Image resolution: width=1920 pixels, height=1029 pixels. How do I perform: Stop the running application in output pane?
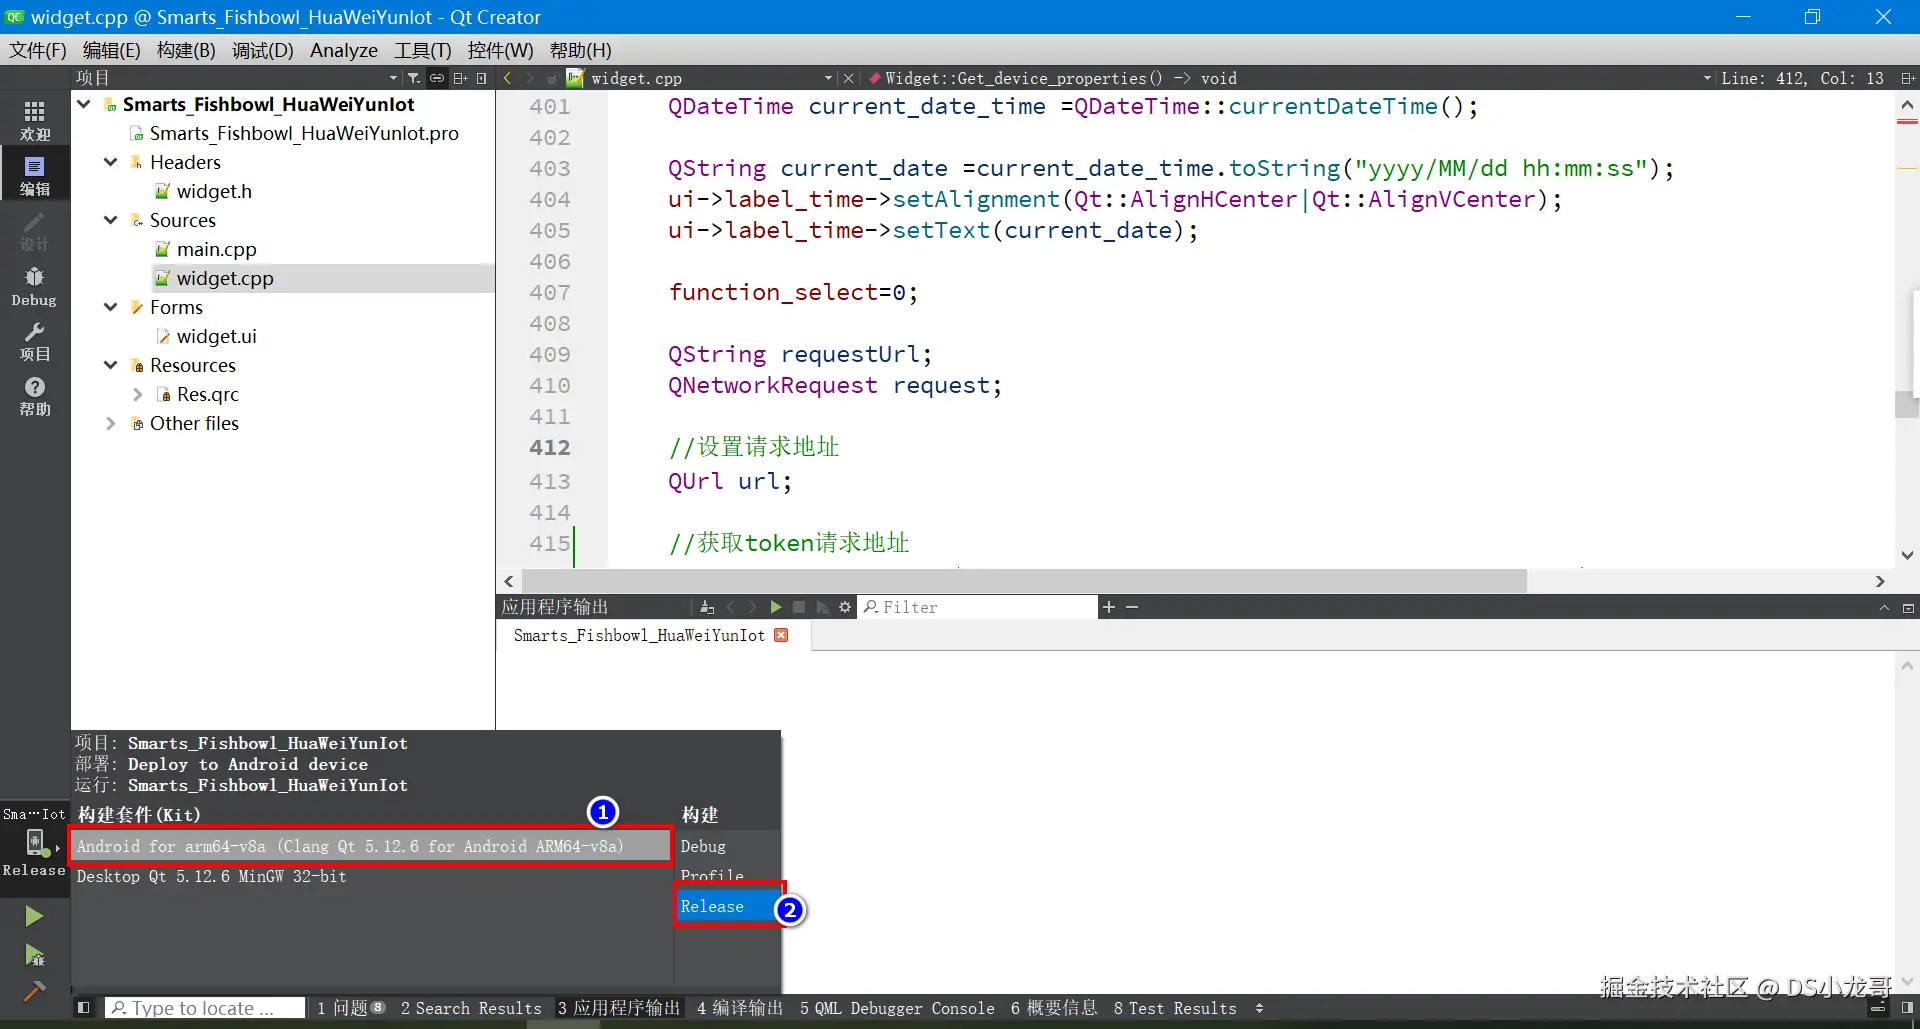point(799,607)
